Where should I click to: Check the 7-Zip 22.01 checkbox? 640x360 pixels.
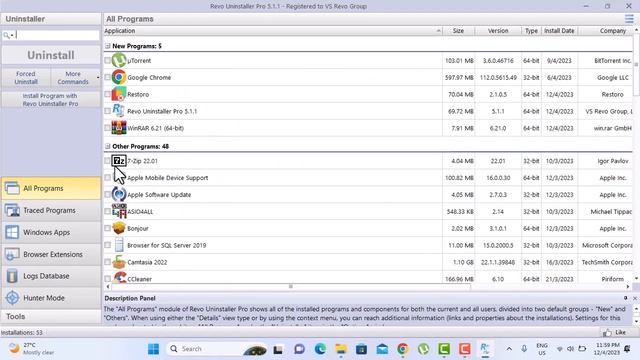(x=107, y=161)
